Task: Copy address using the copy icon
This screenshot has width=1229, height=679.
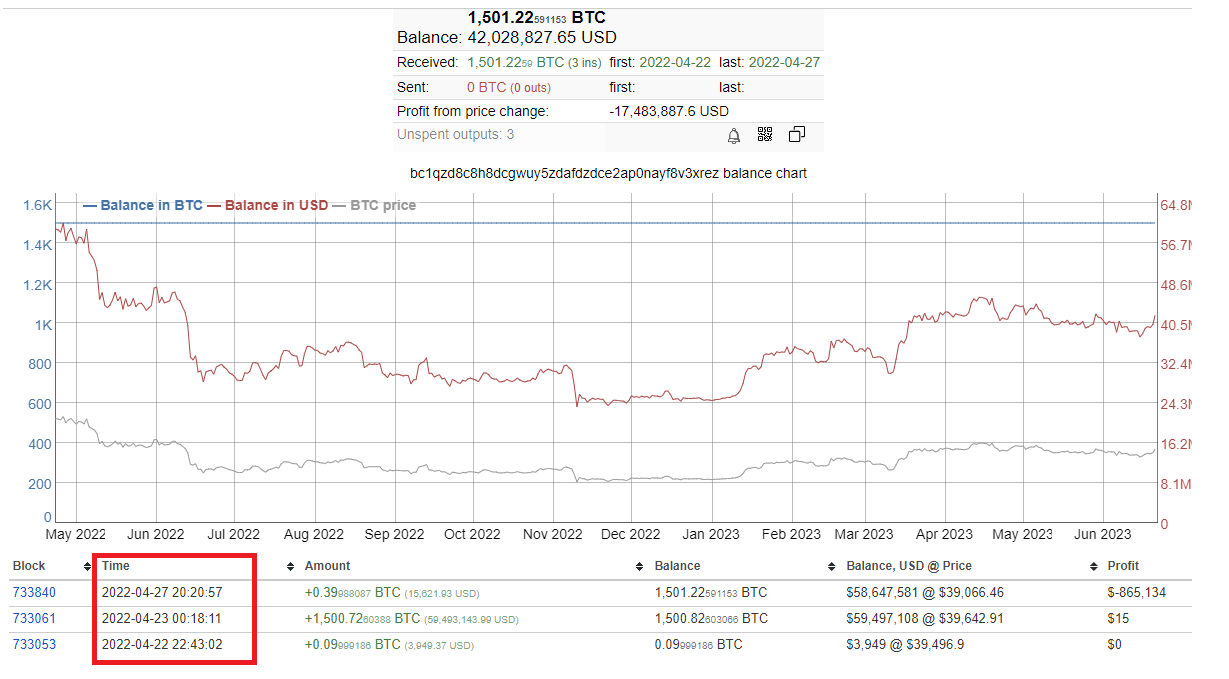Action: click(797, 135)
